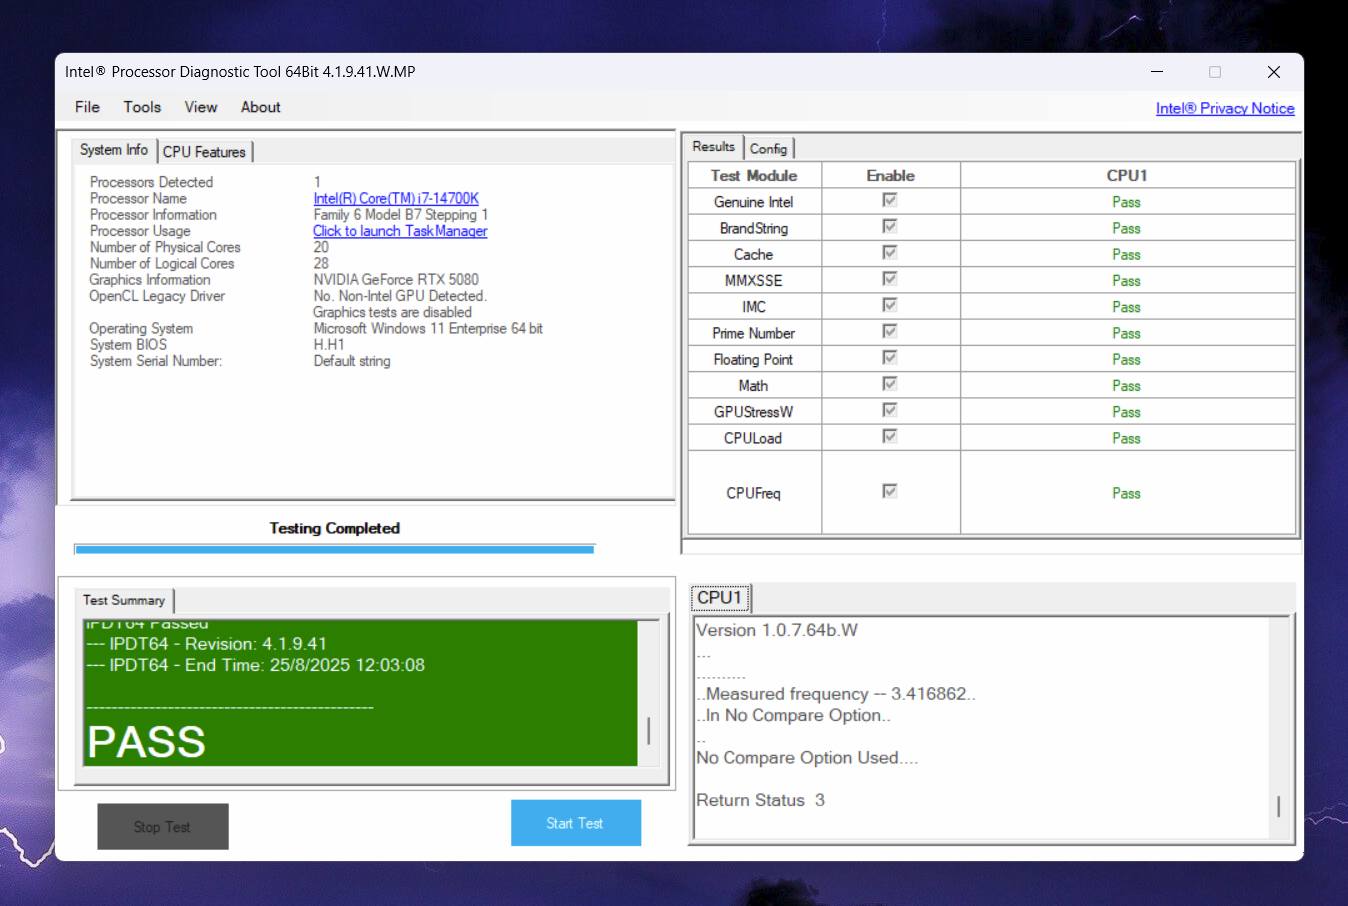Select the System Info tab
Screen dimensions: 1348x906
(114, 150)
